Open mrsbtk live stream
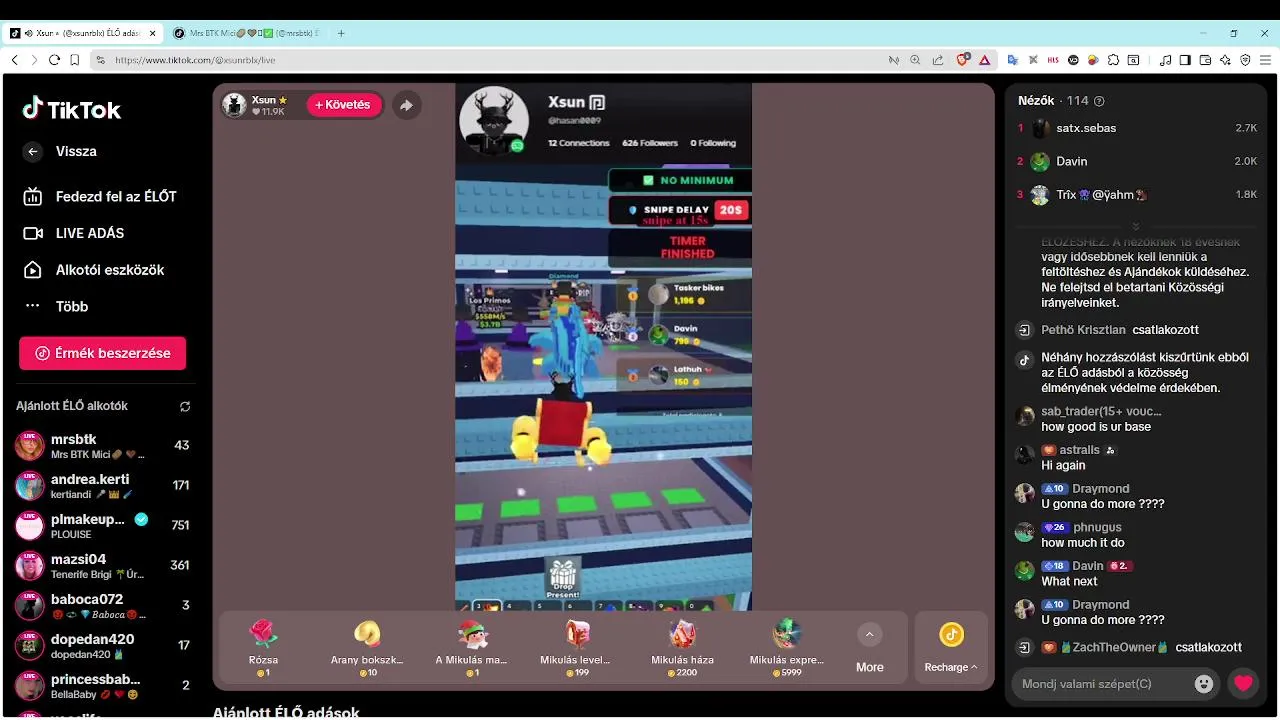Screen dimensions: 1280x720 point(102,446)
